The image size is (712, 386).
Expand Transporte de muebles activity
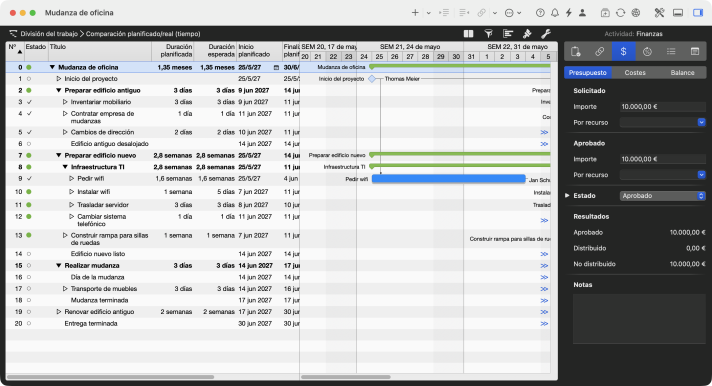pyautogui.click(x=65, y=289)
